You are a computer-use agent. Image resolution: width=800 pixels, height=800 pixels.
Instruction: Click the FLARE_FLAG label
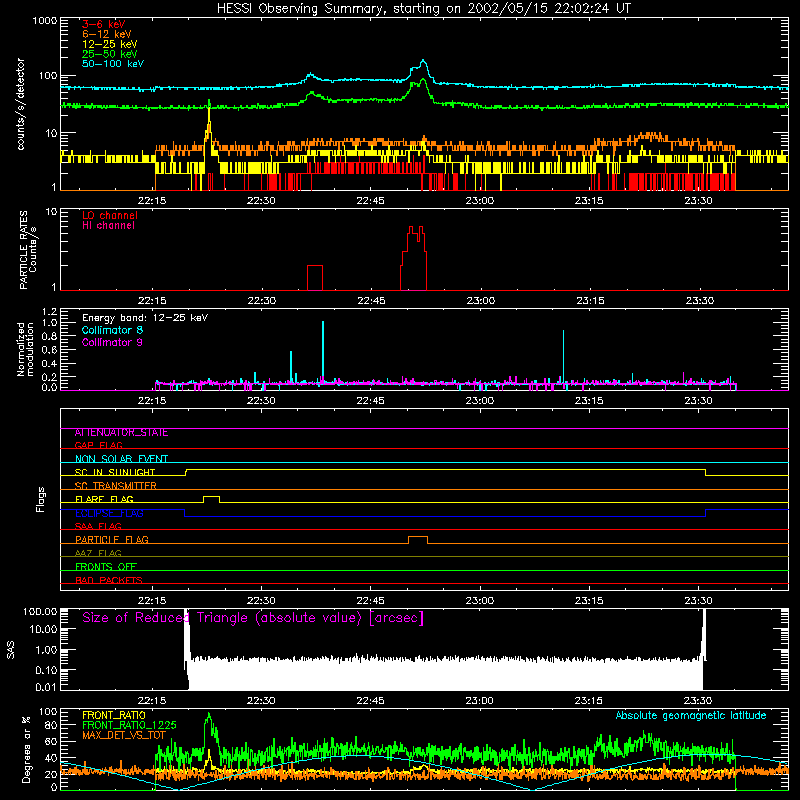(104, 499)
